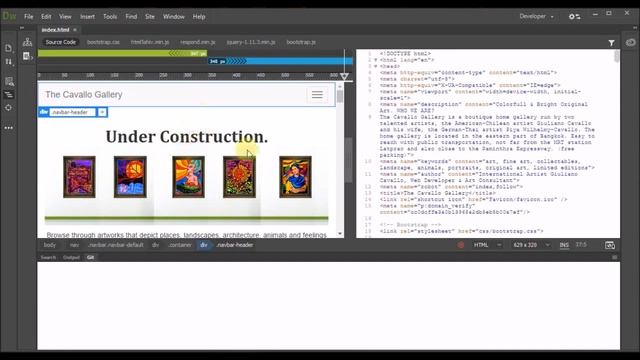Open the bootstrap.js related file
The width and height of the screenshot is (640, 360).
[x=301, y=42]
